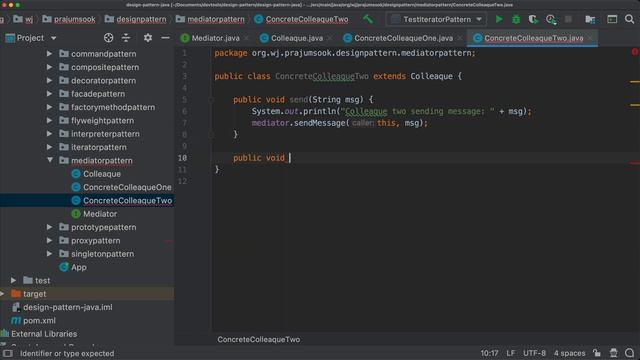Click prajumsook in the breadcrumb bar
Image resolution: width=640 pixels, height=360 pixels.
click(x=75, y=19)
